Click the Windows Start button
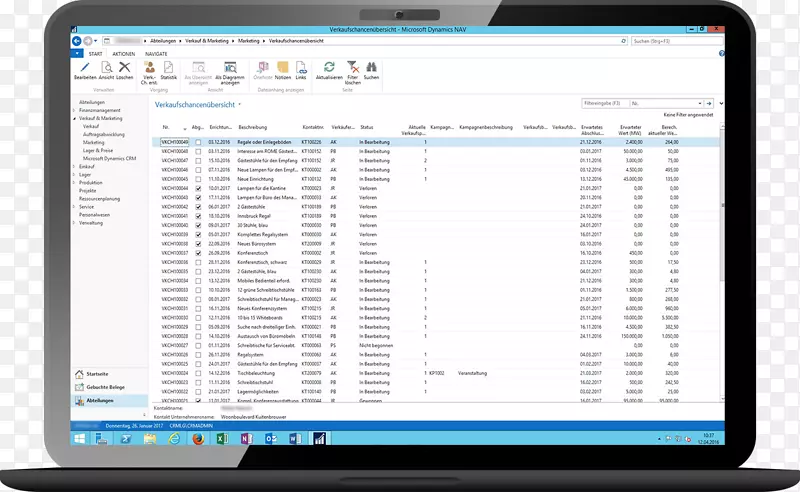This screenshot has height=492, width=800. click(80, 438)
